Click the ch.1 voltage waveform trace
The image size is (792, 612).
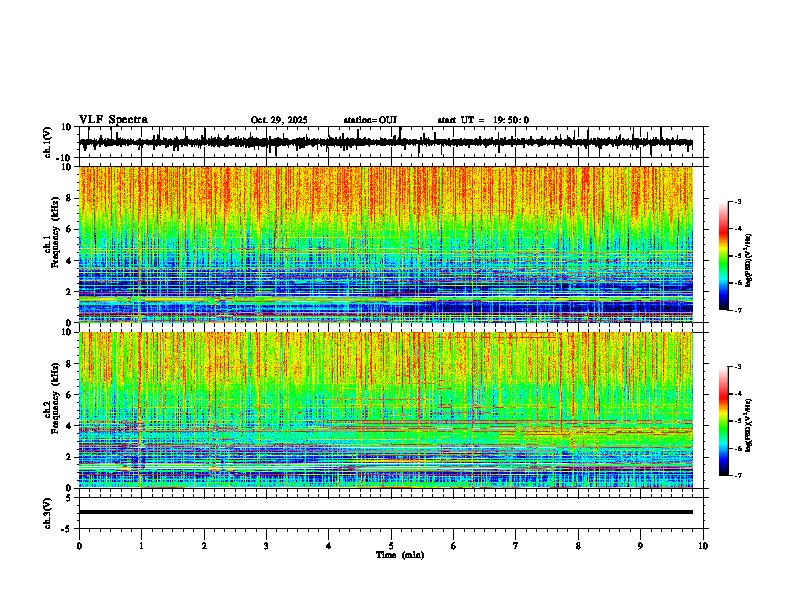coord(386,142)
